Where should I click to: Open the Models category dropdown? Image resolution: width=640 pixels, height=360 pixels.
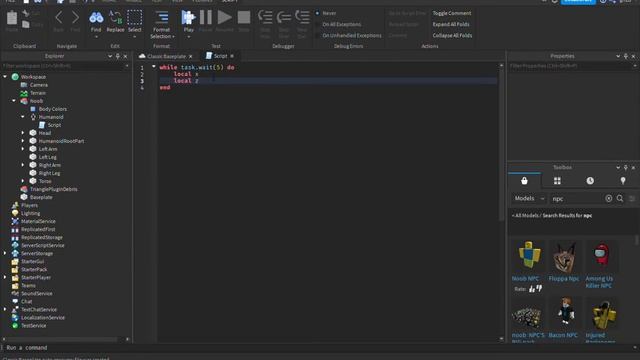pyautogui.click(x=529, y=198)
